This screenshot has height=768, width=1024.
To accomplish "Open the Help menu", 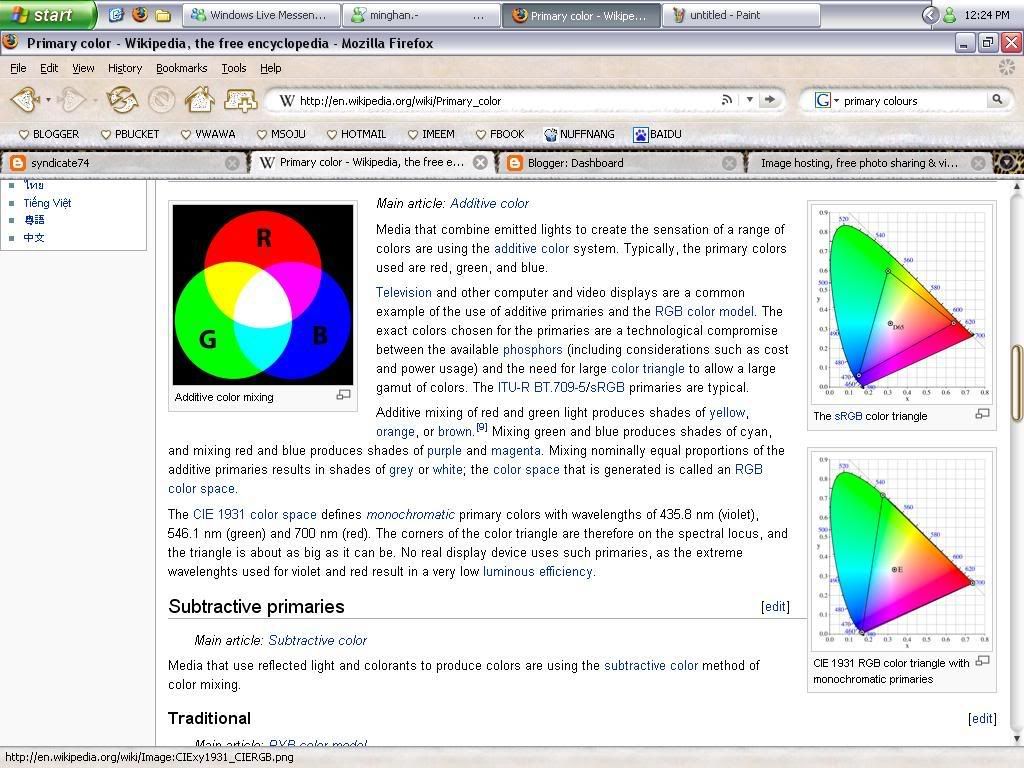I will coord(270,68).
